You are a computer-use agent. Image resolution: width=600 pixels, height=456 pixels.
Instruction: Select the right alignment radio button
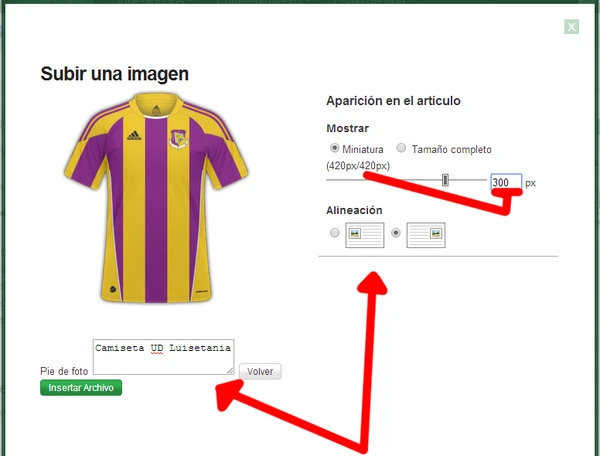[x=396, y=233]
